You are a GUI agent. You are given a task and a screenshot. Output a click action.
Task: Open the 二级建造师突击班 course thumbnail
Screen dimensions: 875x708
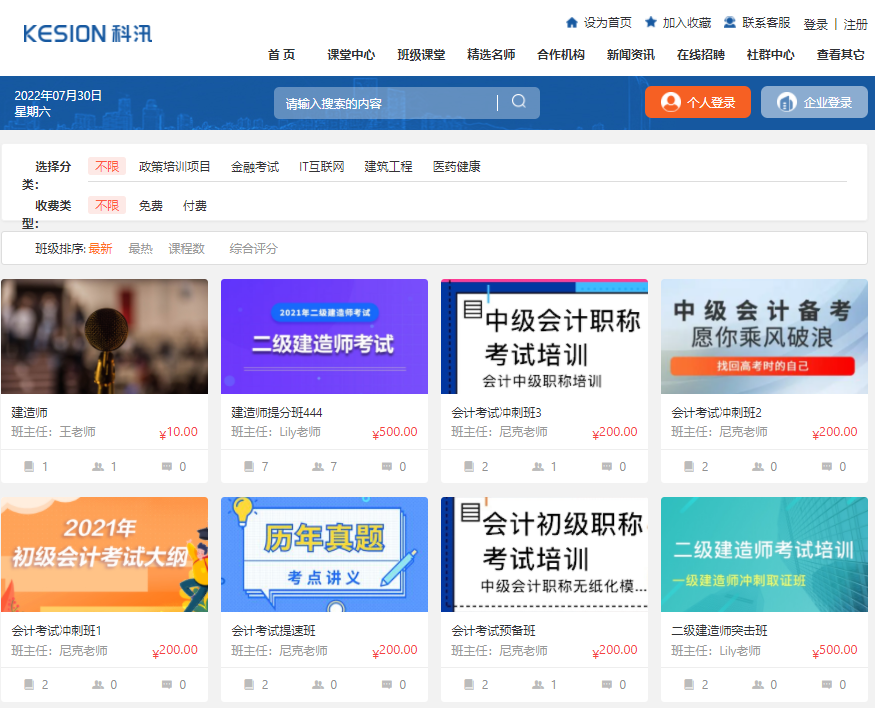point(763,554)
